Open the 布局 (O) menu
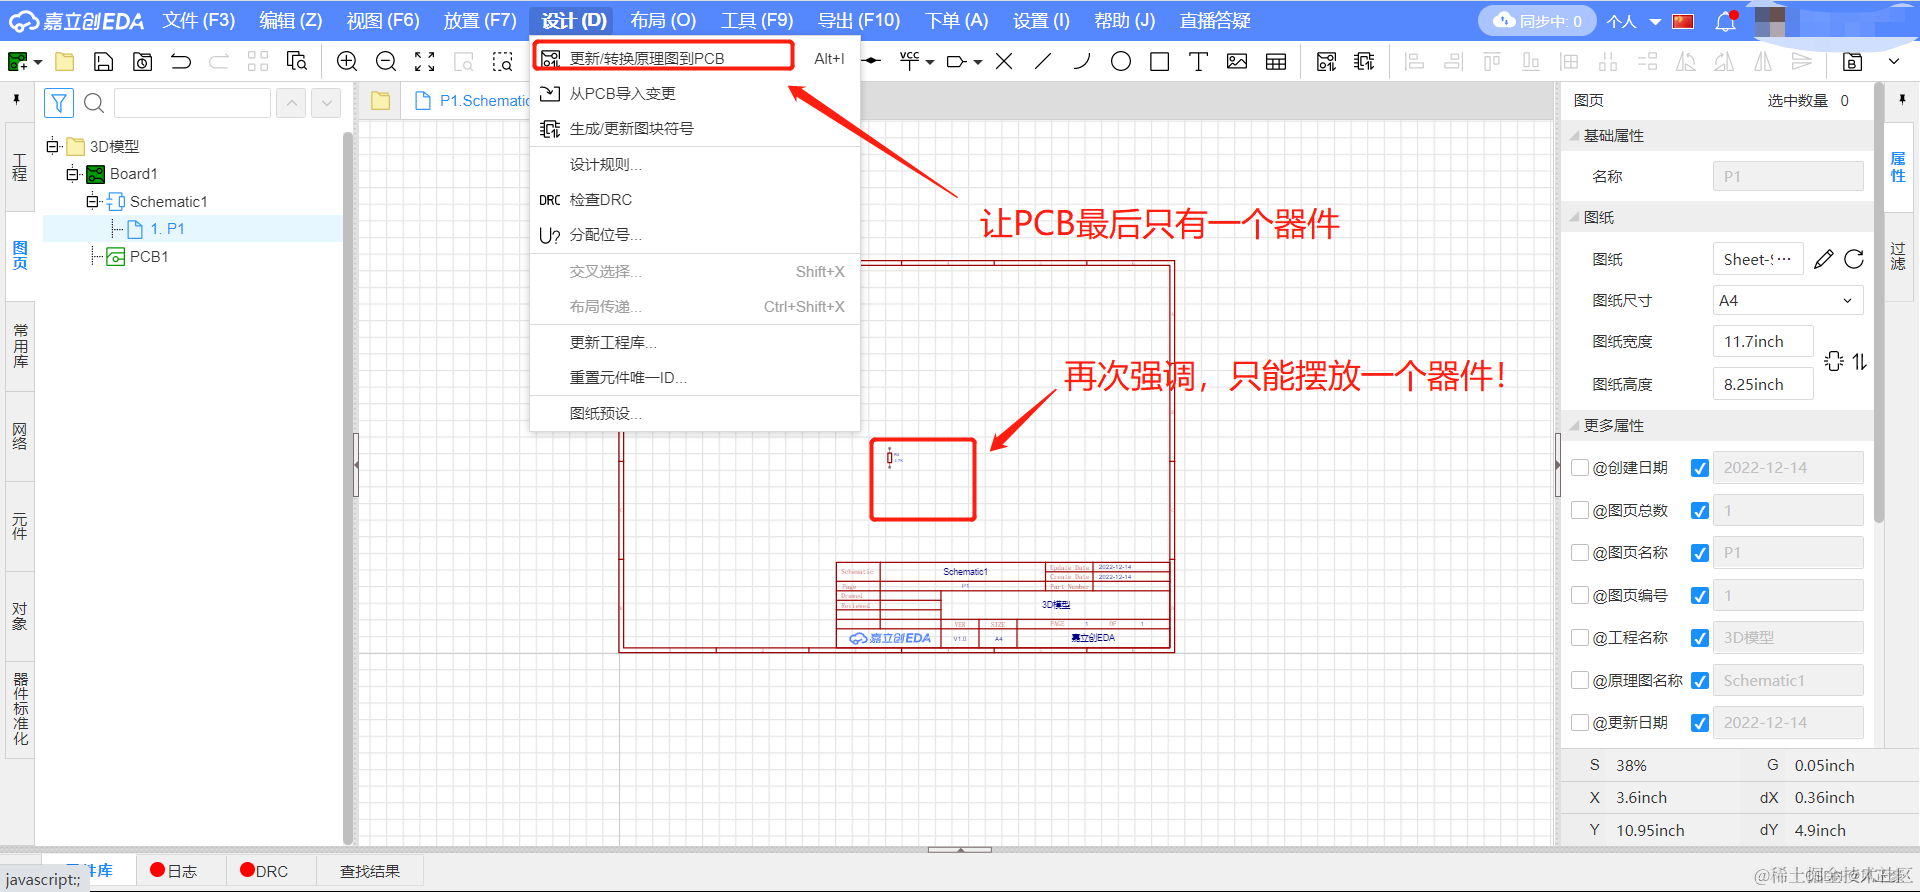This screenshot has width=1920, height=892. click(663, 21)
